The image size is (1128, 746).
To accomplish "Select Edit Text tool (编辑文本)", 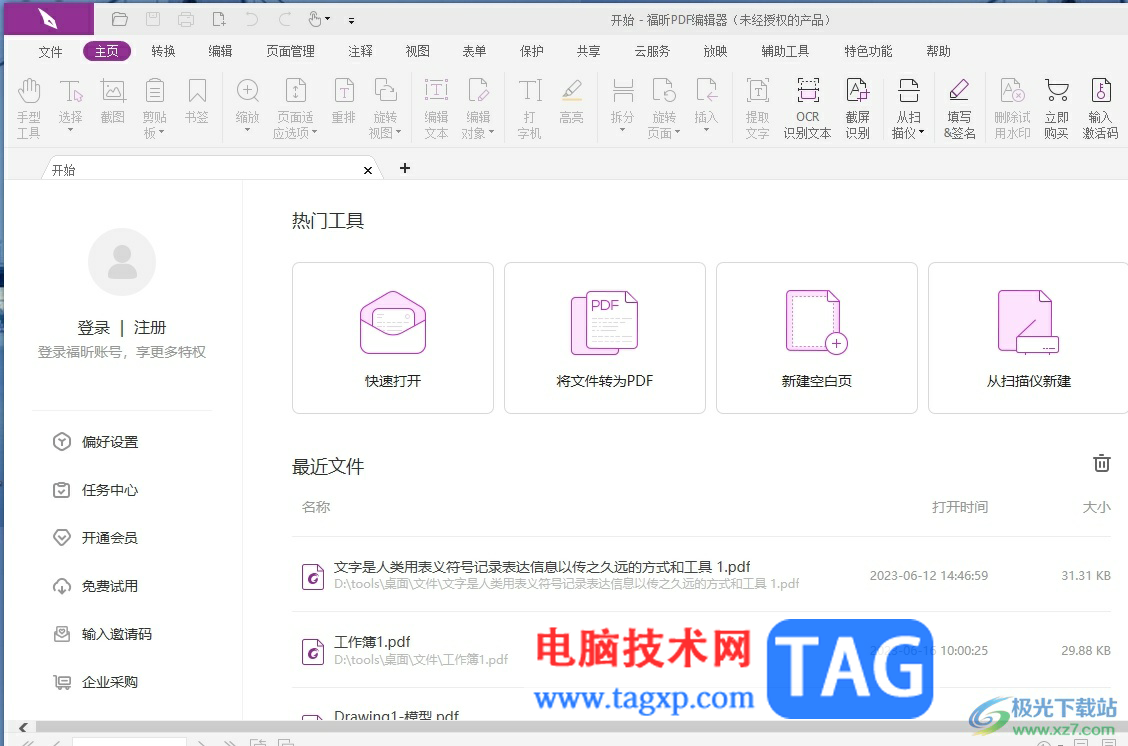I will coord(436,108).
